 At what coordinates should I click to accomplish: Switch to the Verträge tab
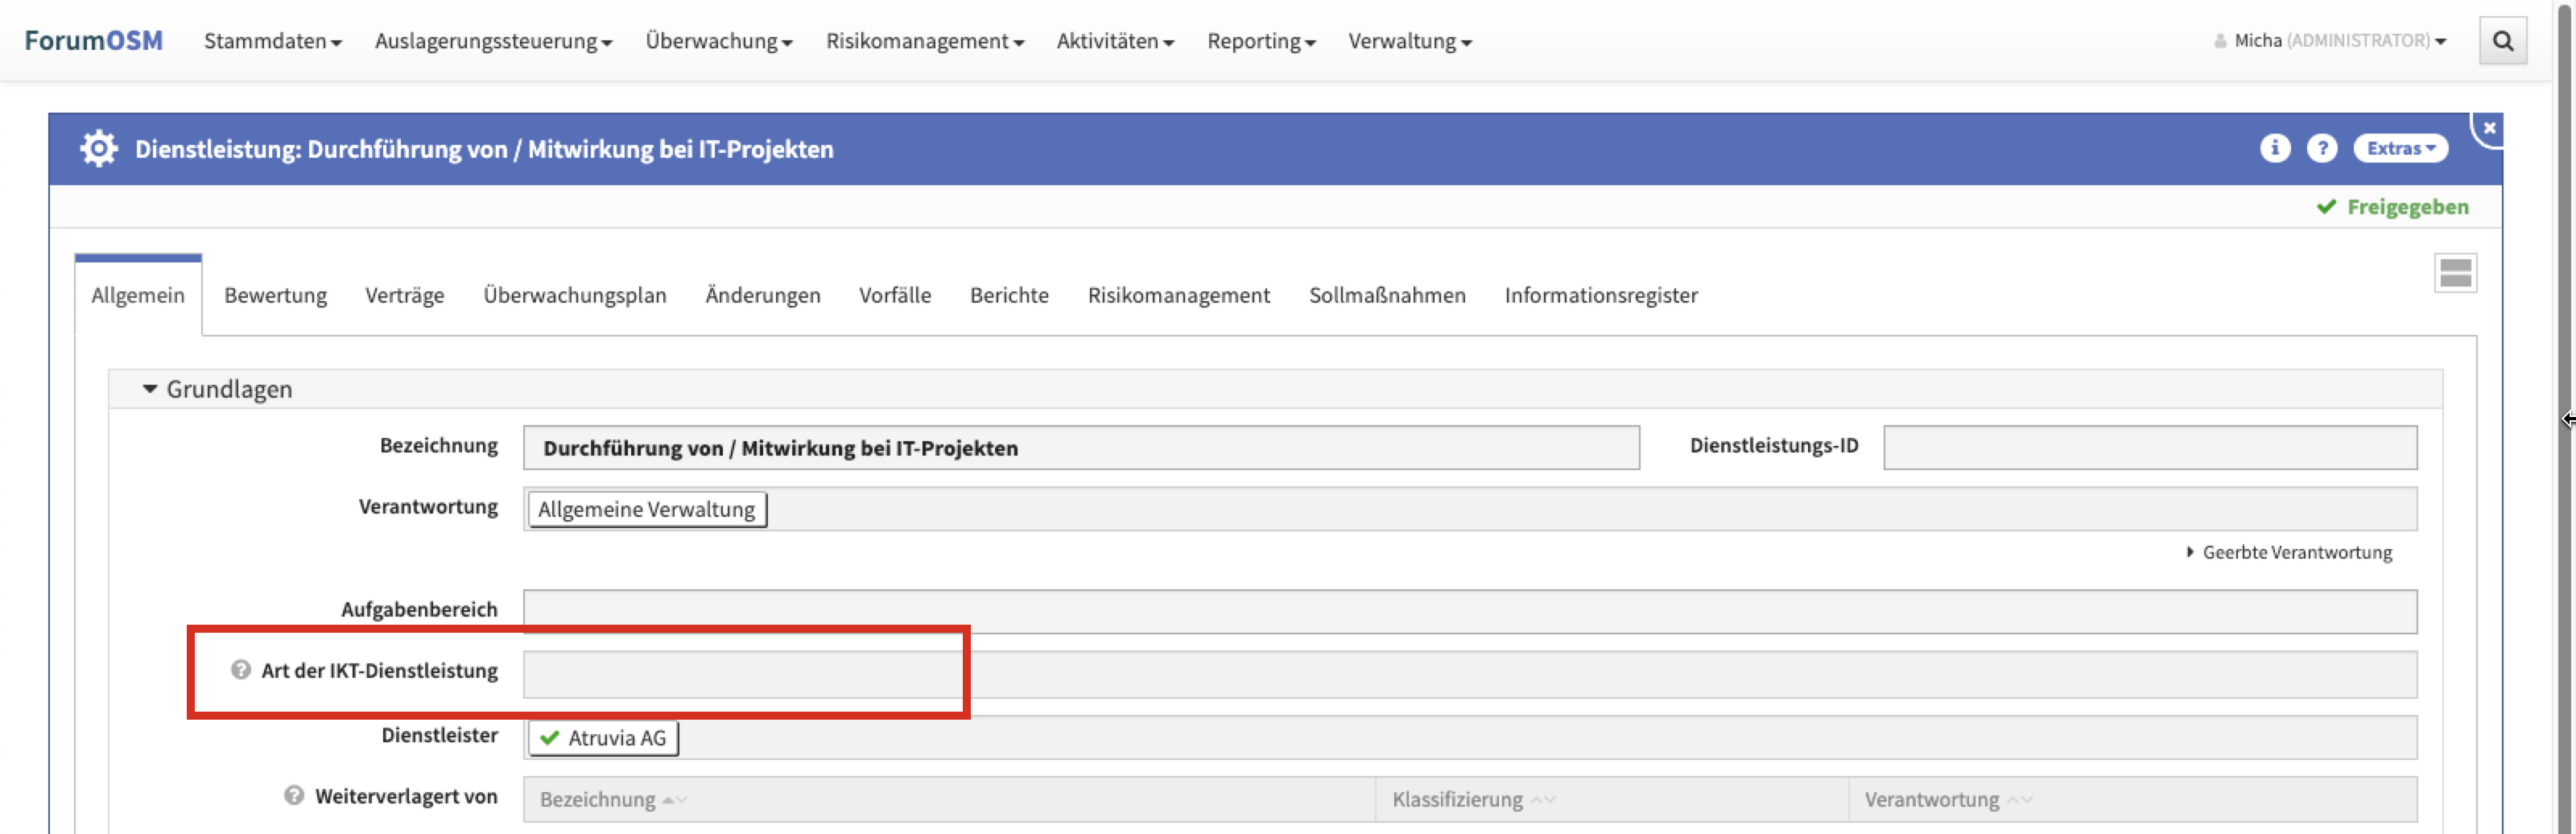coord(405,295)
